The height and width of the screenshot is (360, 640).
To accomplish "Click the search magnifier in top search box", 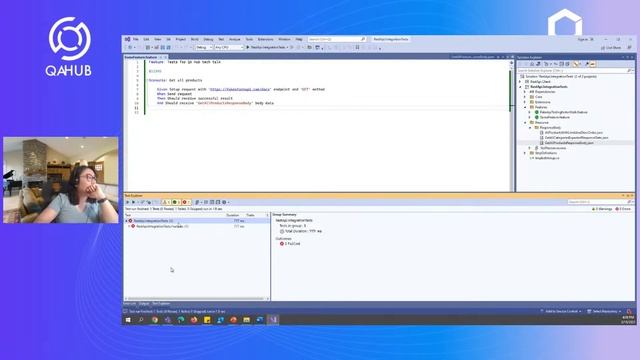I will pos(362,39).
